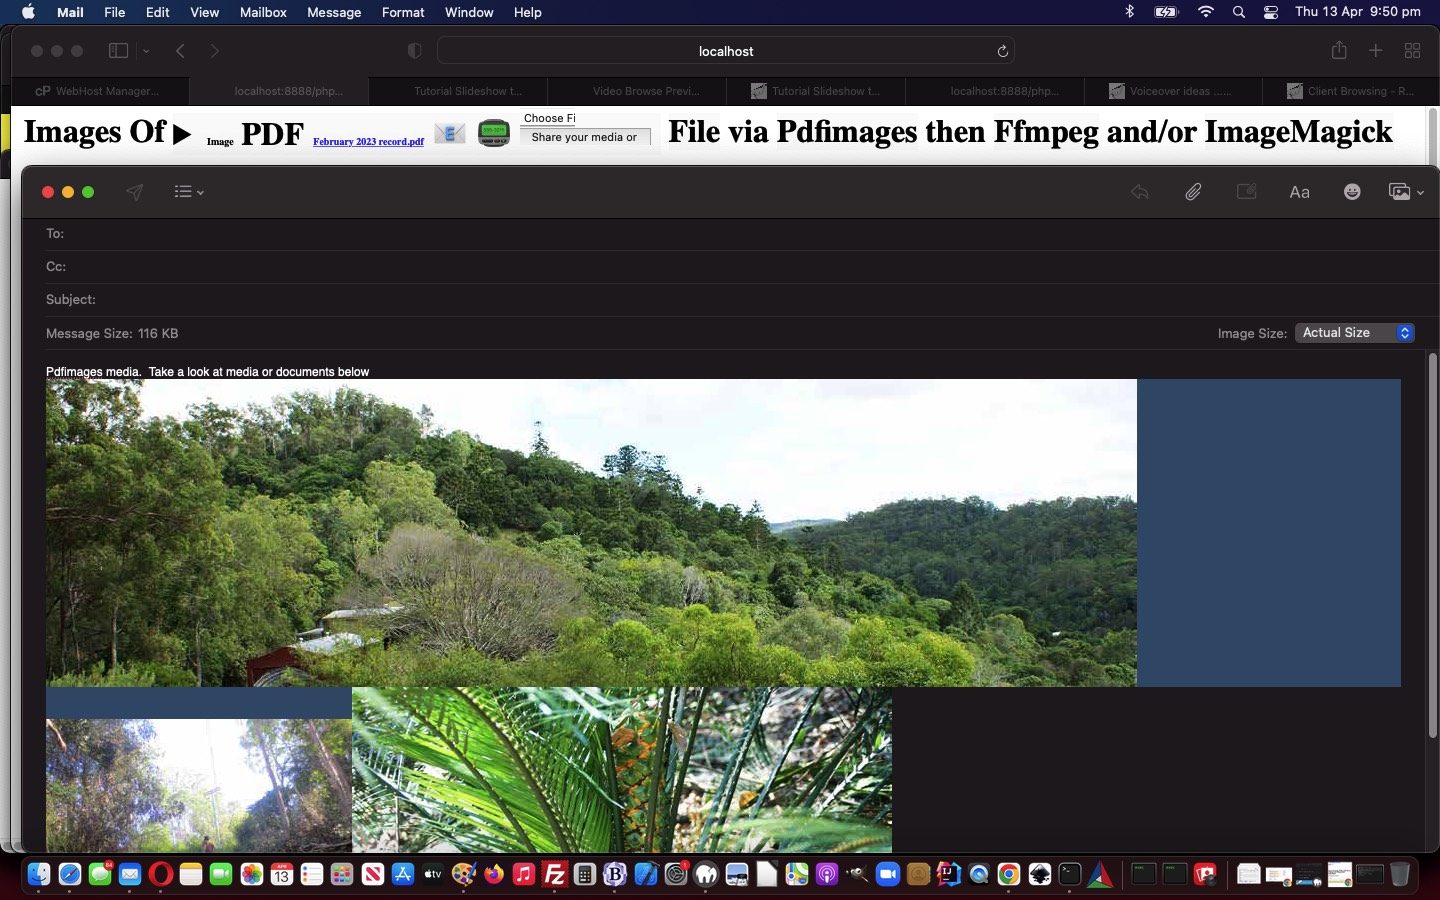Click the Subject field of the message
This screenshot has width=1440, height=900.
700,300
